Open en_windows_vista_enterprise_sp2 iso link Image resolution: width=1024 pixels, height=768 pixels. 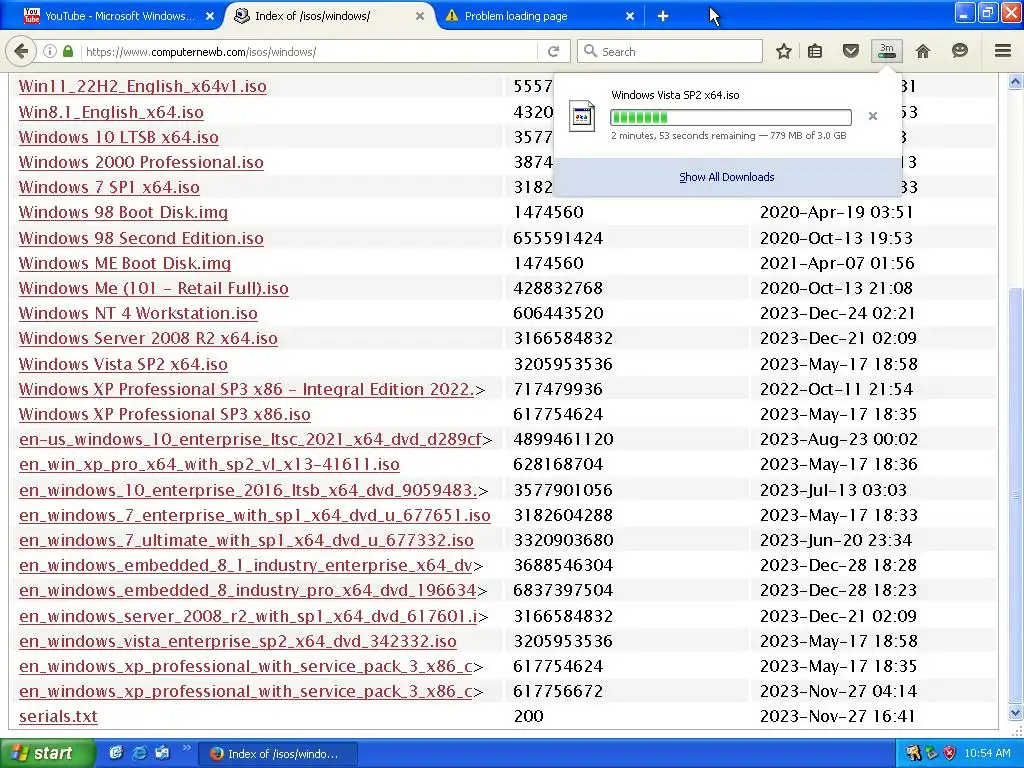(238, 641)
